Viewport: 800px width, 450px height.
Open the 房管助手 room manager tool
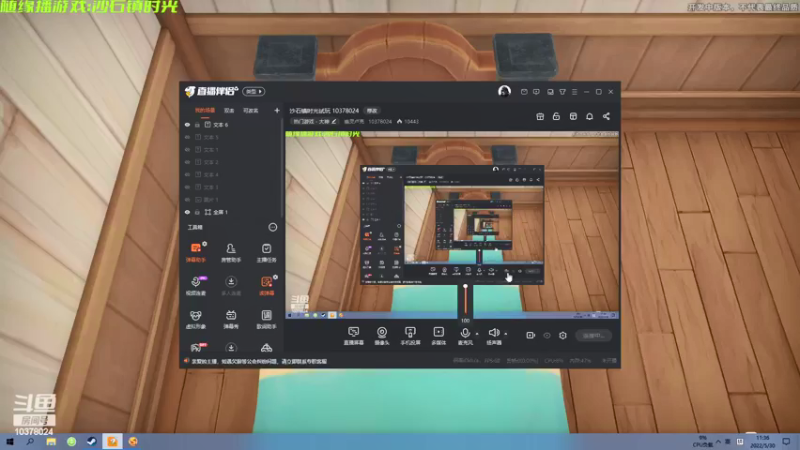pos(231,253)
